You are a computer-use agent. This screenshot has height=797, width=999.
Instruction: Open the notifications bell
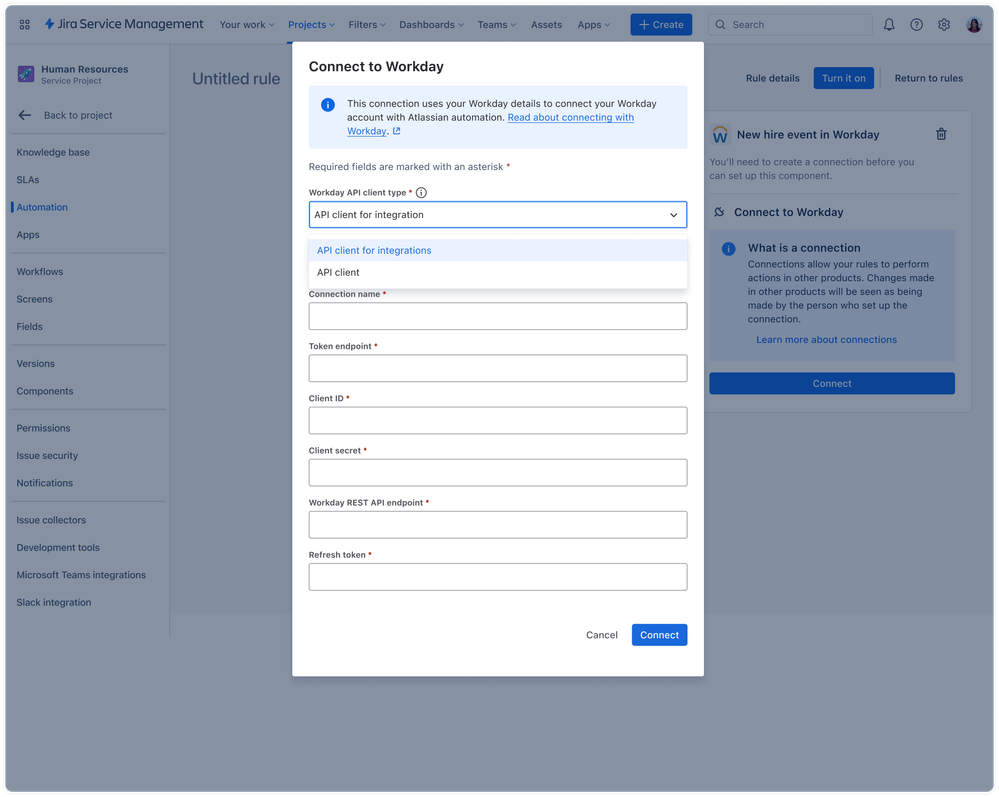[x=889, y=25]
